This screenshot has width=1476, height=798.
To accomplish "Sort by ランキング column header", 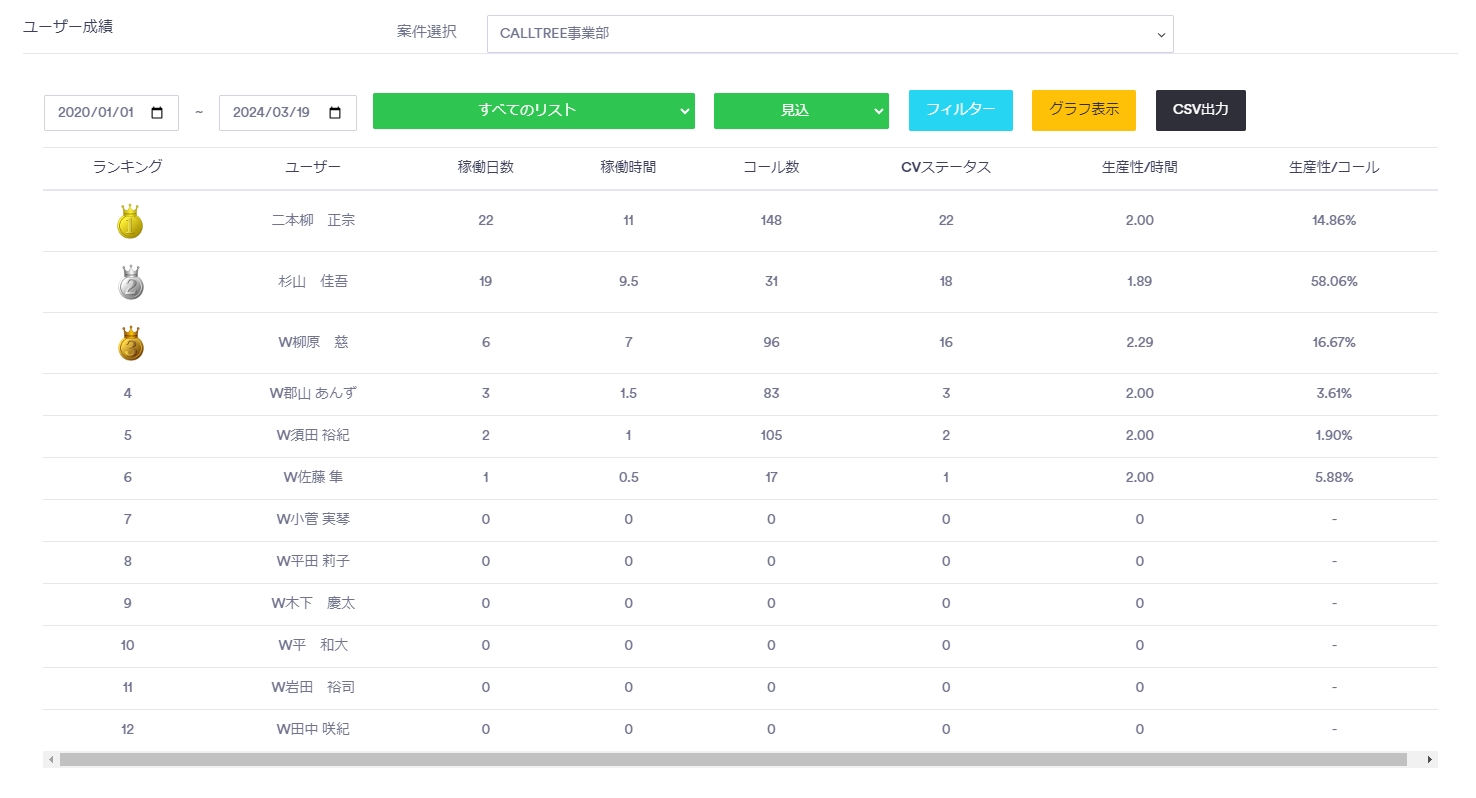I will tap(128, 168).
